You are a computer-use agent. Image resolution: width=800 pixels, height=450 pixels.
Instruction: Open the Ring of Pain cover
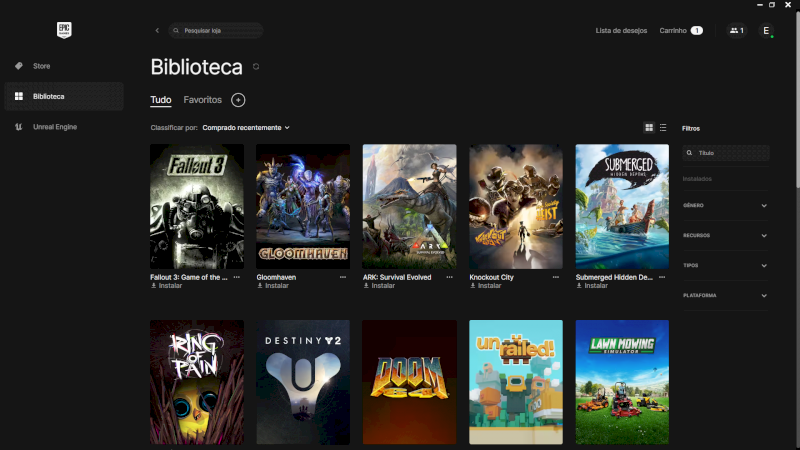pos(197,382)
